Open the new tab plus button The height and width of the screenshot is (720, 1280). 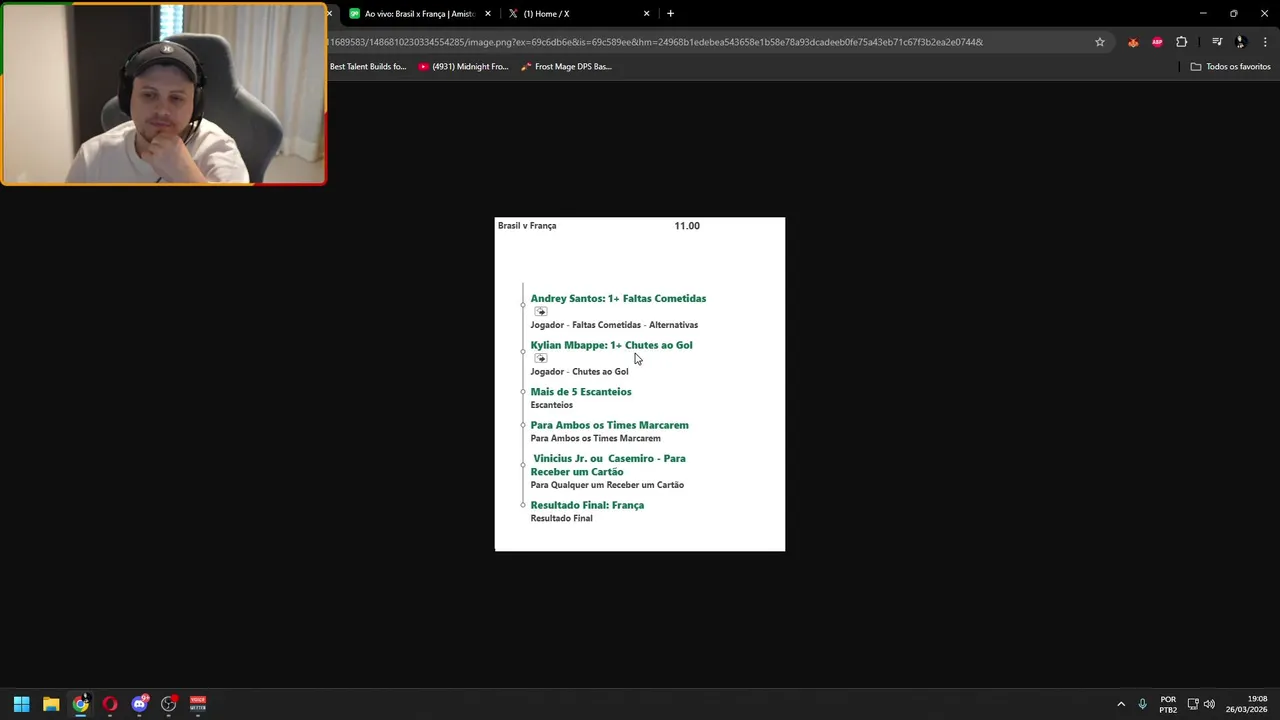tap(670, 14)
